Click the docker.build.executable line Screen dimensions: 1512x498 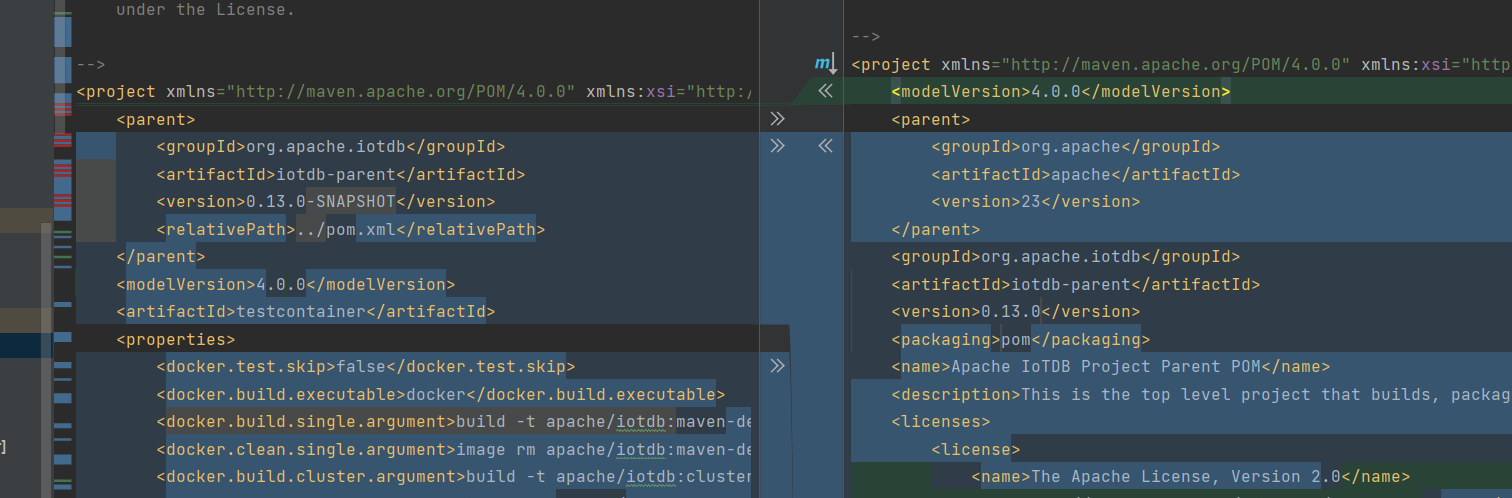440,394
